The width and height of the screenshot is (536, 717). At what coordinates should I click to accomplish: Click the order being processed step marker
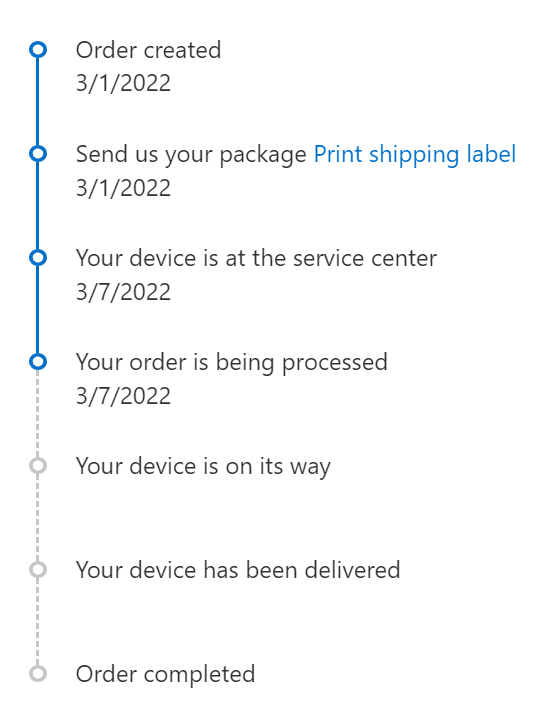pyautogui.click(x=38, y=361)
